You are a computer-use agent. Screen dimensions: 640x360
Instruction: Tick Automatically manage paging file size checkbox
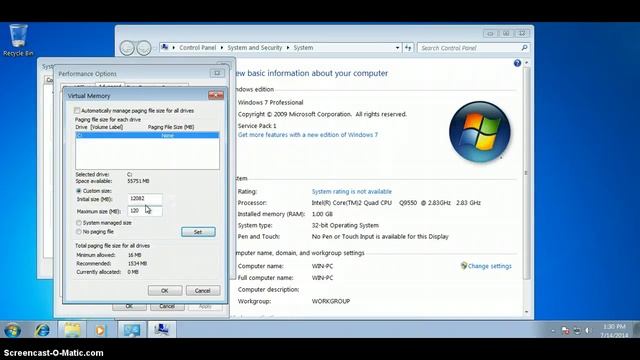77,111
